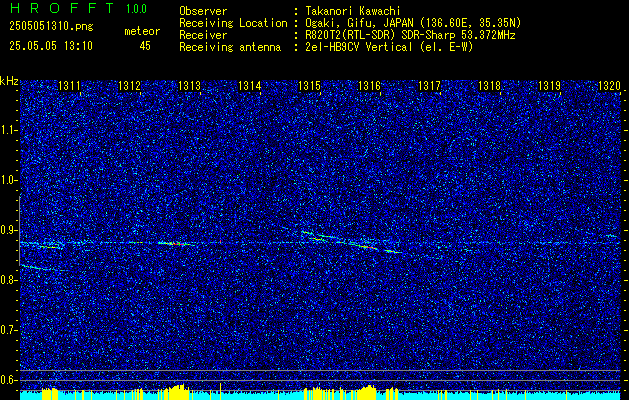Click the date stamp 25.05.05 13:10
This screenshot has height=400, width=629.
click(51, 46)
